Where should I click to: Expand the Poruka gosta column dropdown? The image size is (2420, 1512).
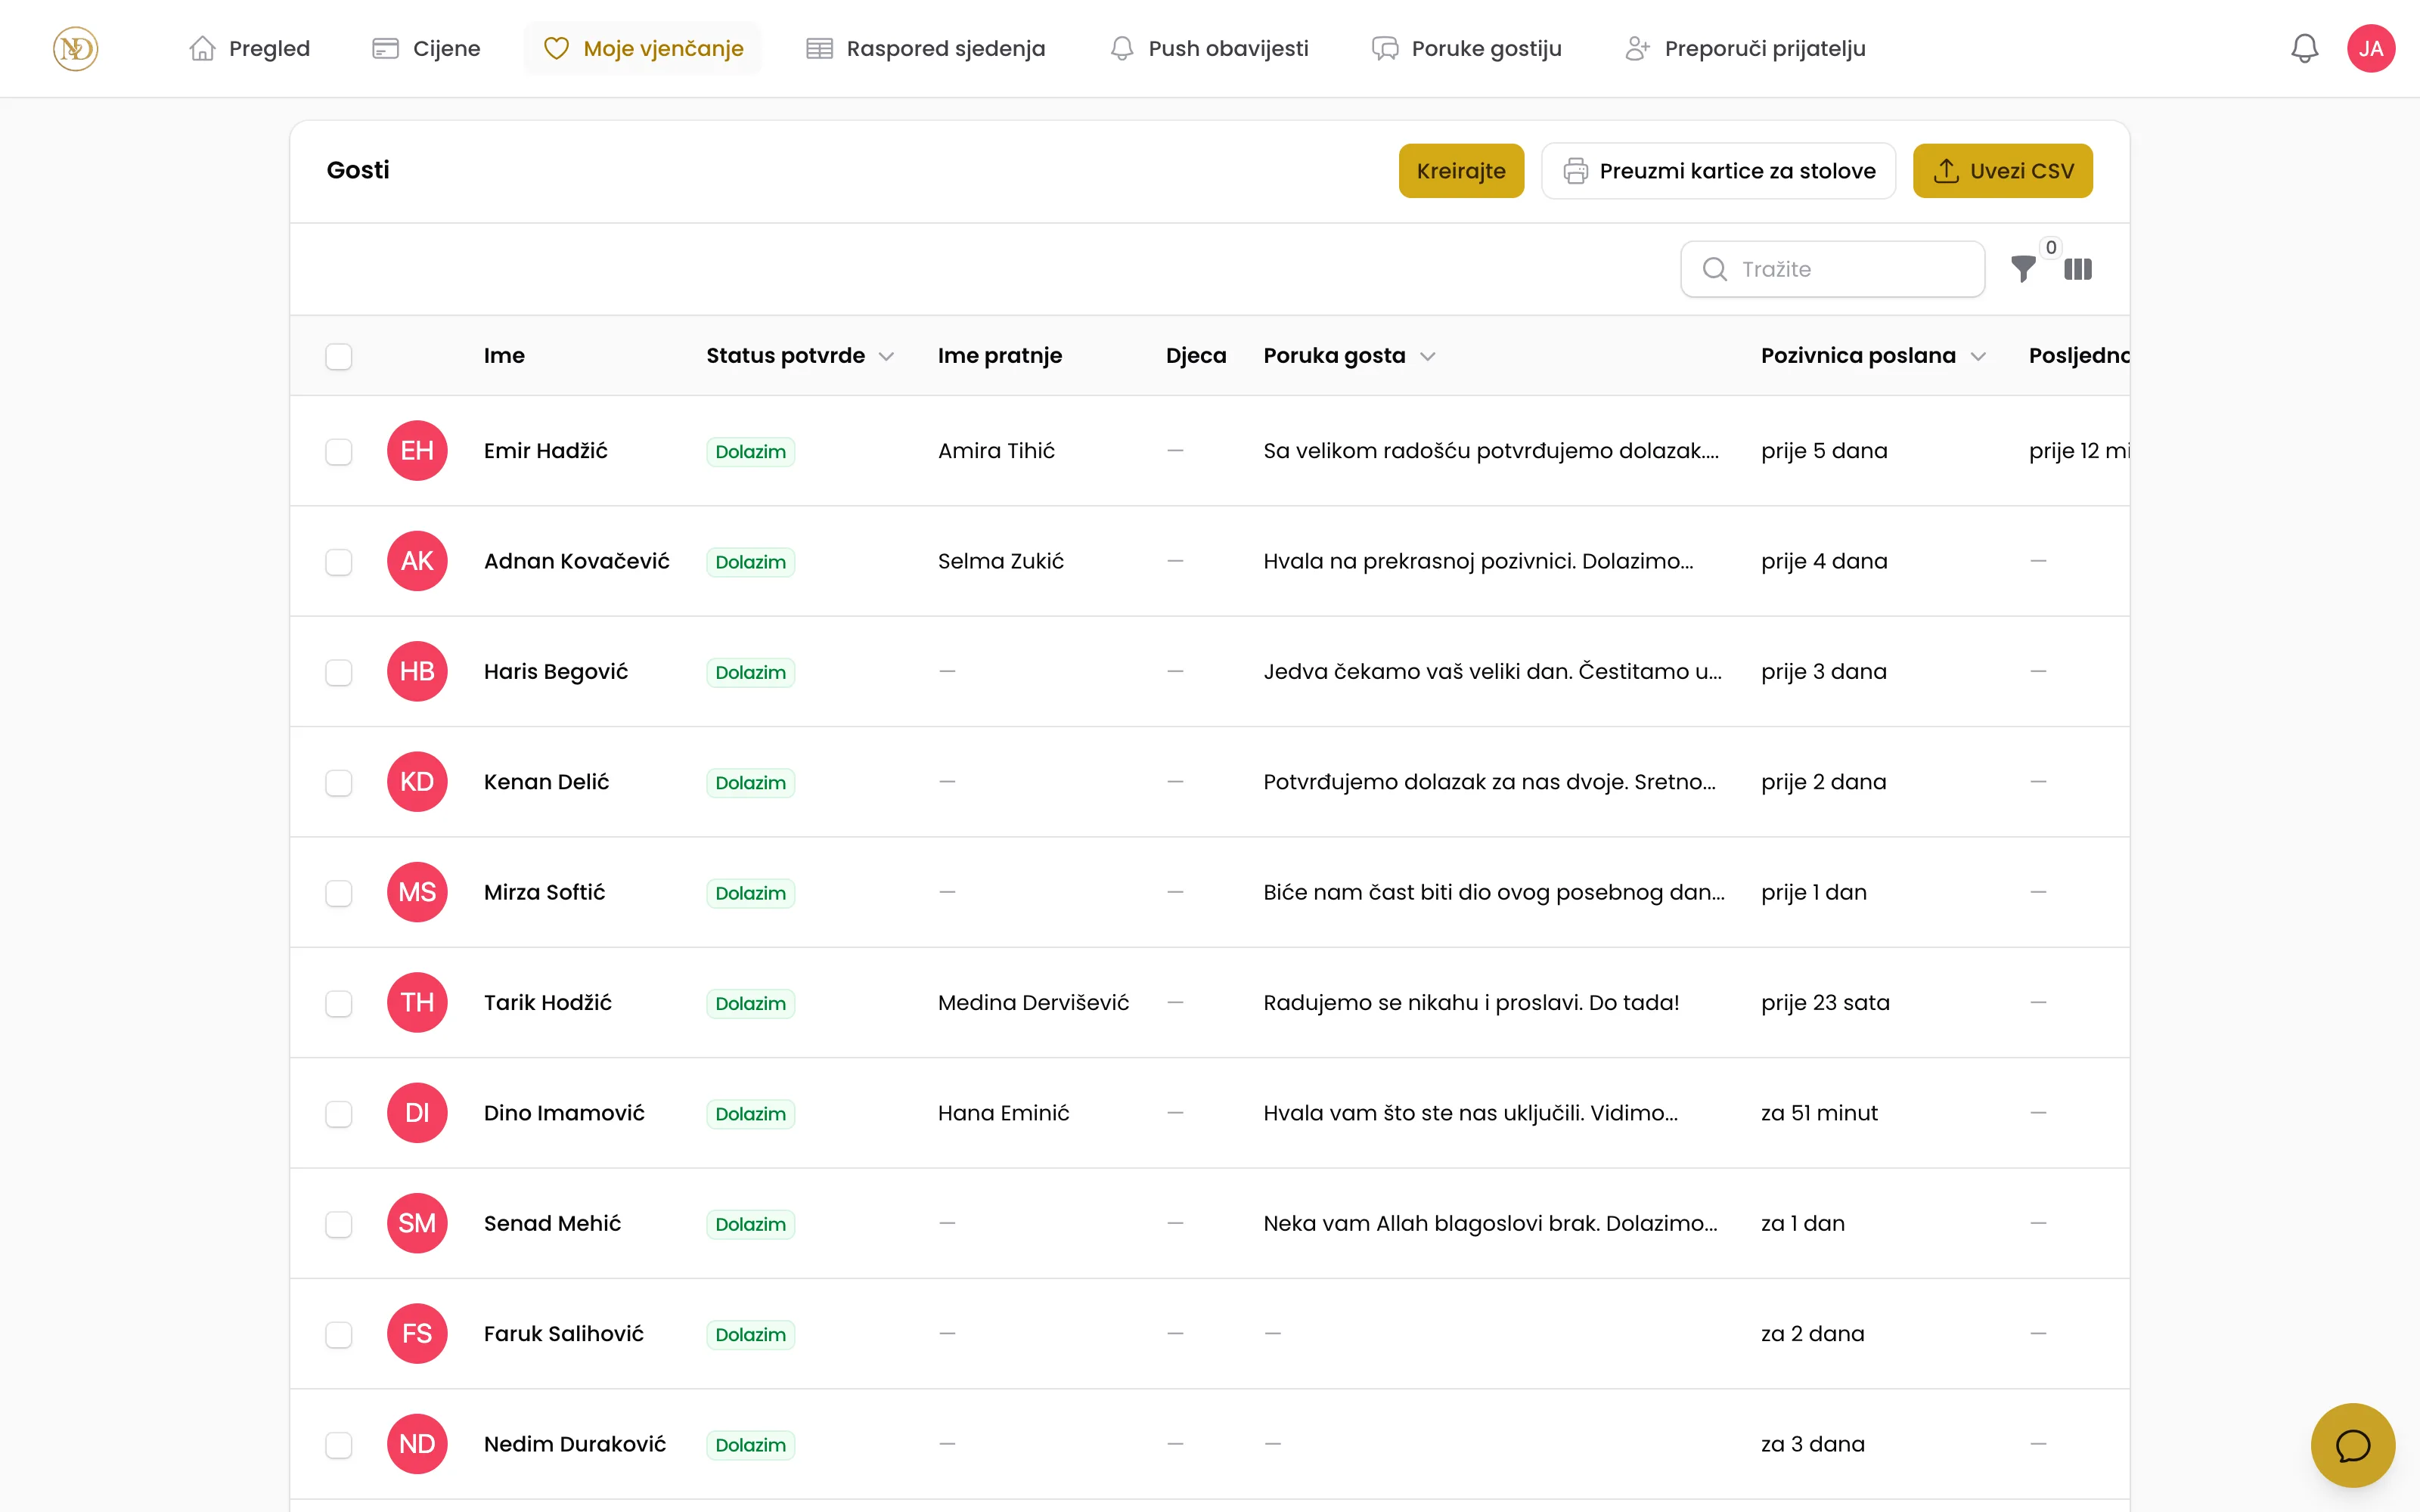tap(1428, 357)
